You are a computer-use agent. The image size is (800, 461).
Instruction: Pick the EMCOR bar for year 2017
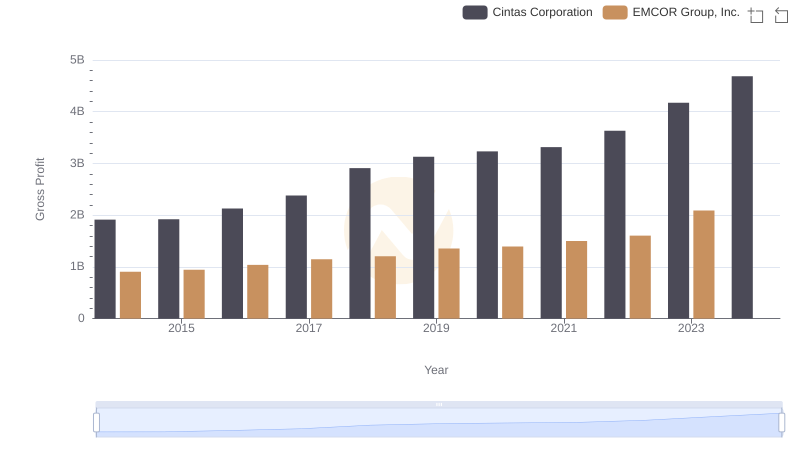pyautogui.click(x=321, y=288)
